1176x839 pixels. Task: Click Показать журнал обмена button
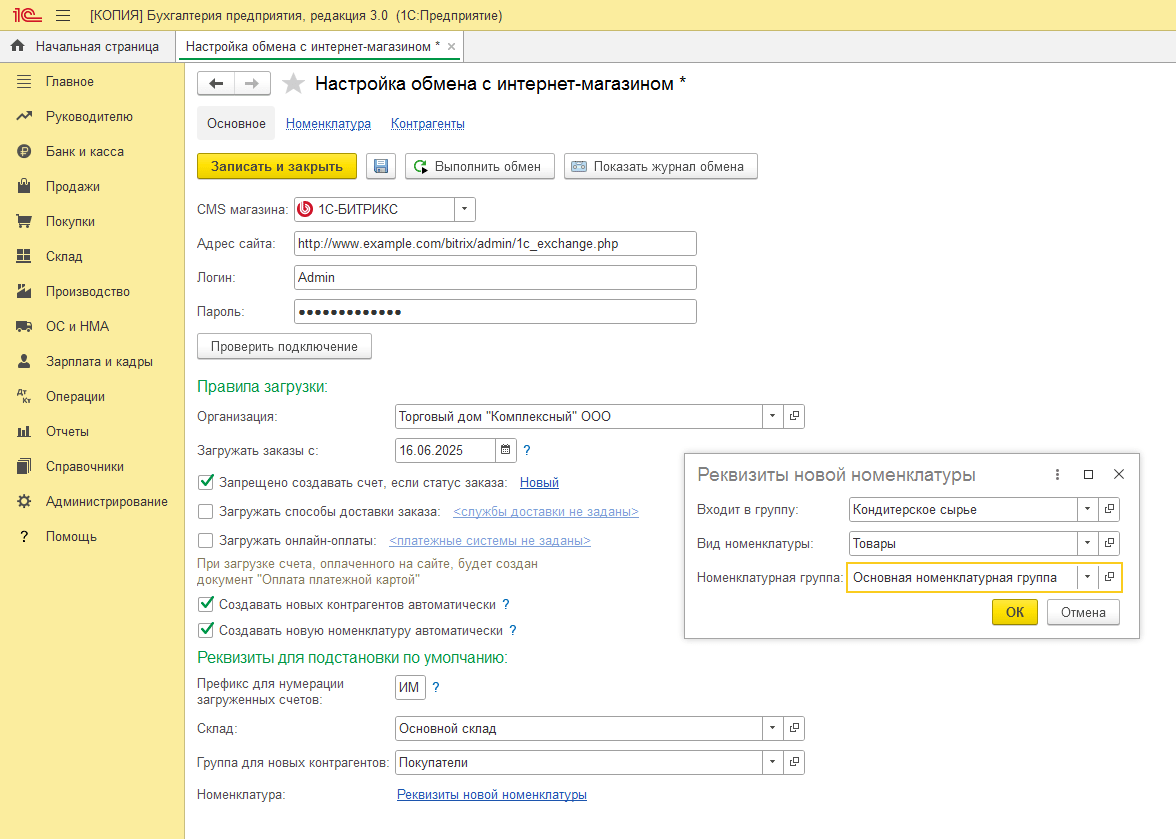pos(661,166)
